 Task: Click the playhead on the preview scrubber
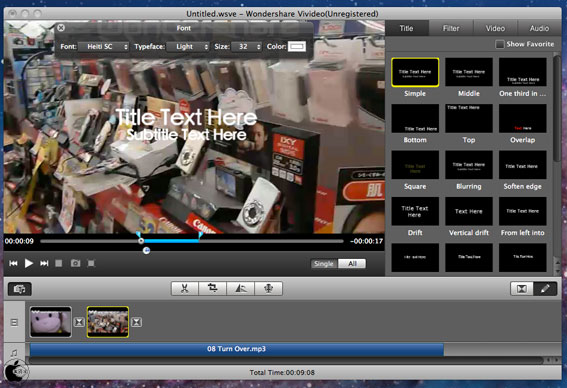(141, 241)
